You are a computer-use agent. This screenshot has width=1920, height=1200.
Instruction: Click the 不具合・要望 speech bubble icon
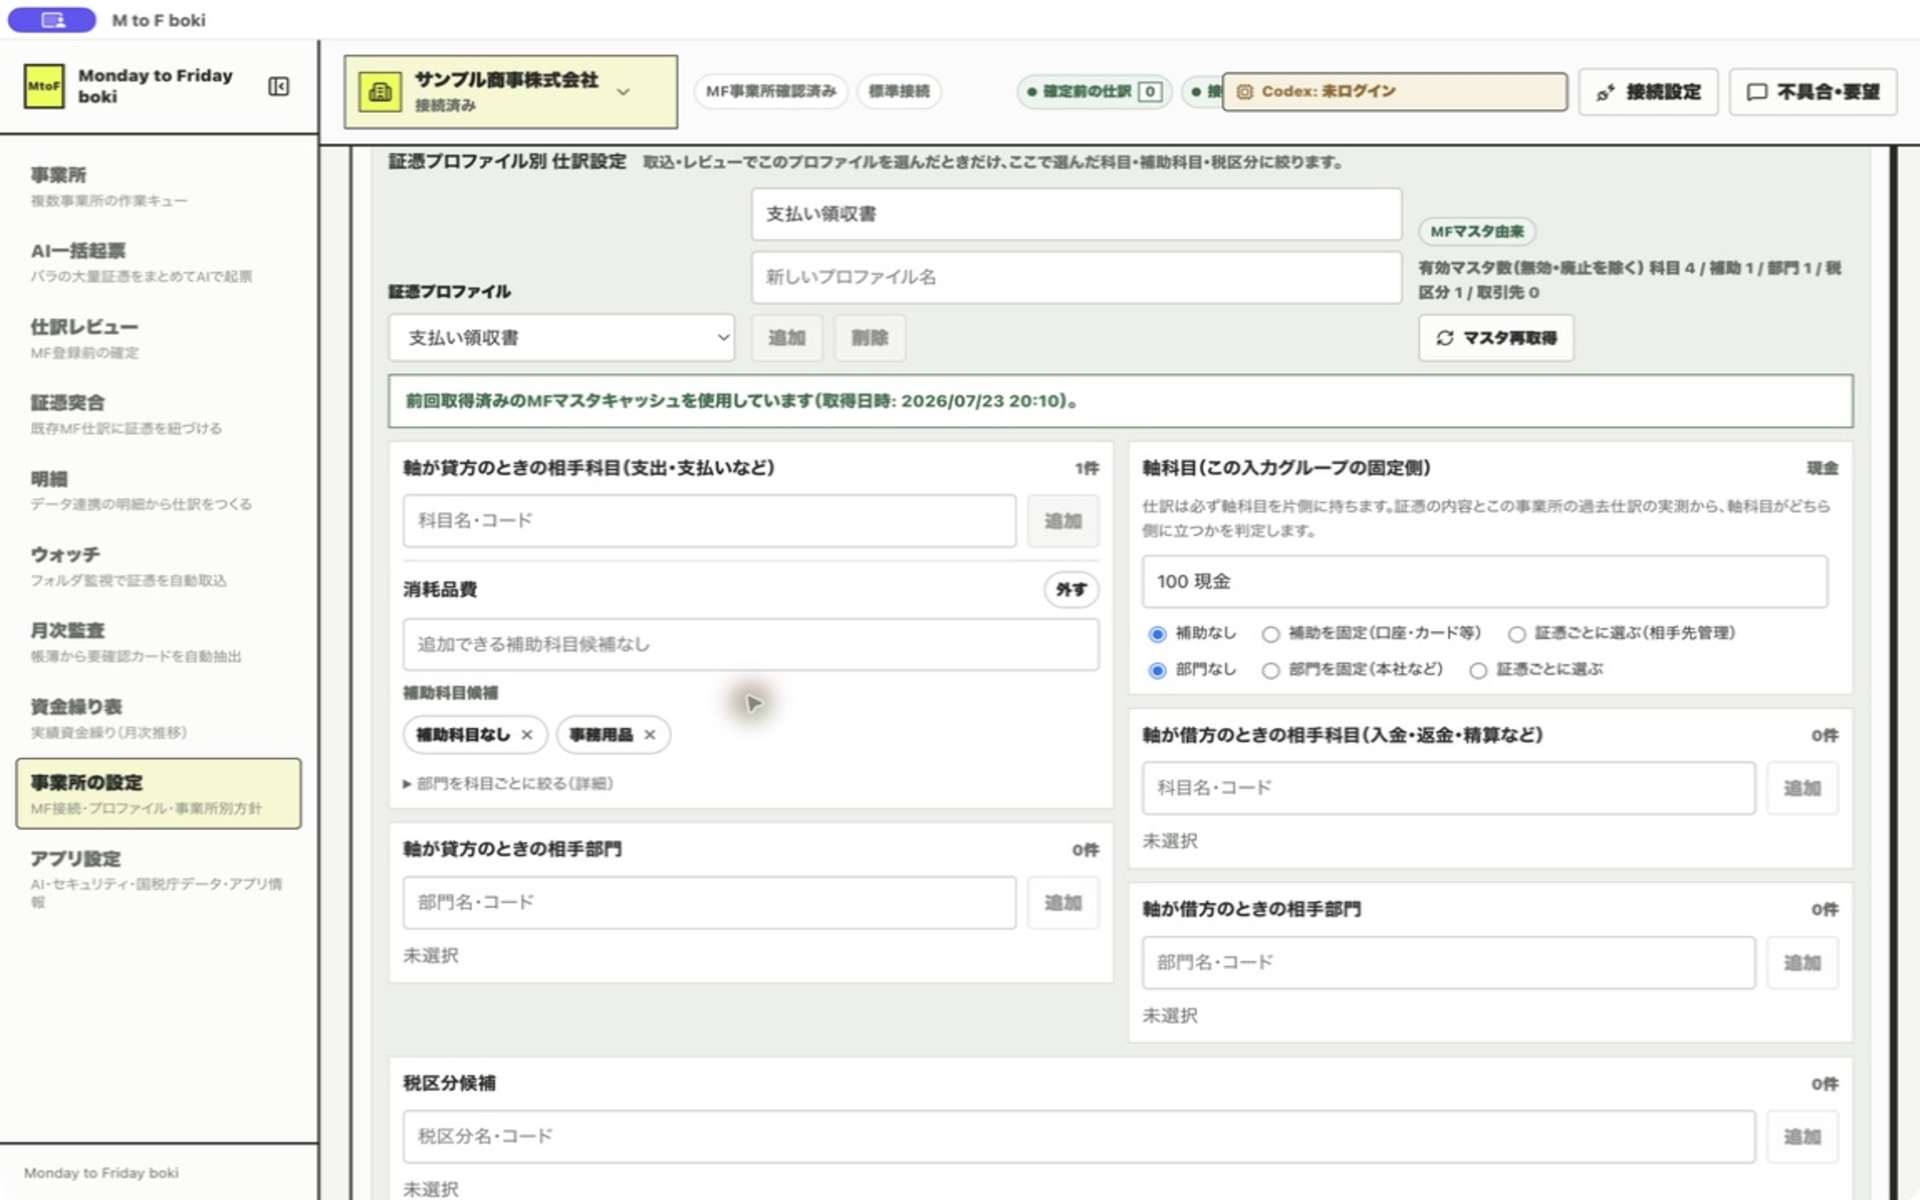pos(1757,93)
